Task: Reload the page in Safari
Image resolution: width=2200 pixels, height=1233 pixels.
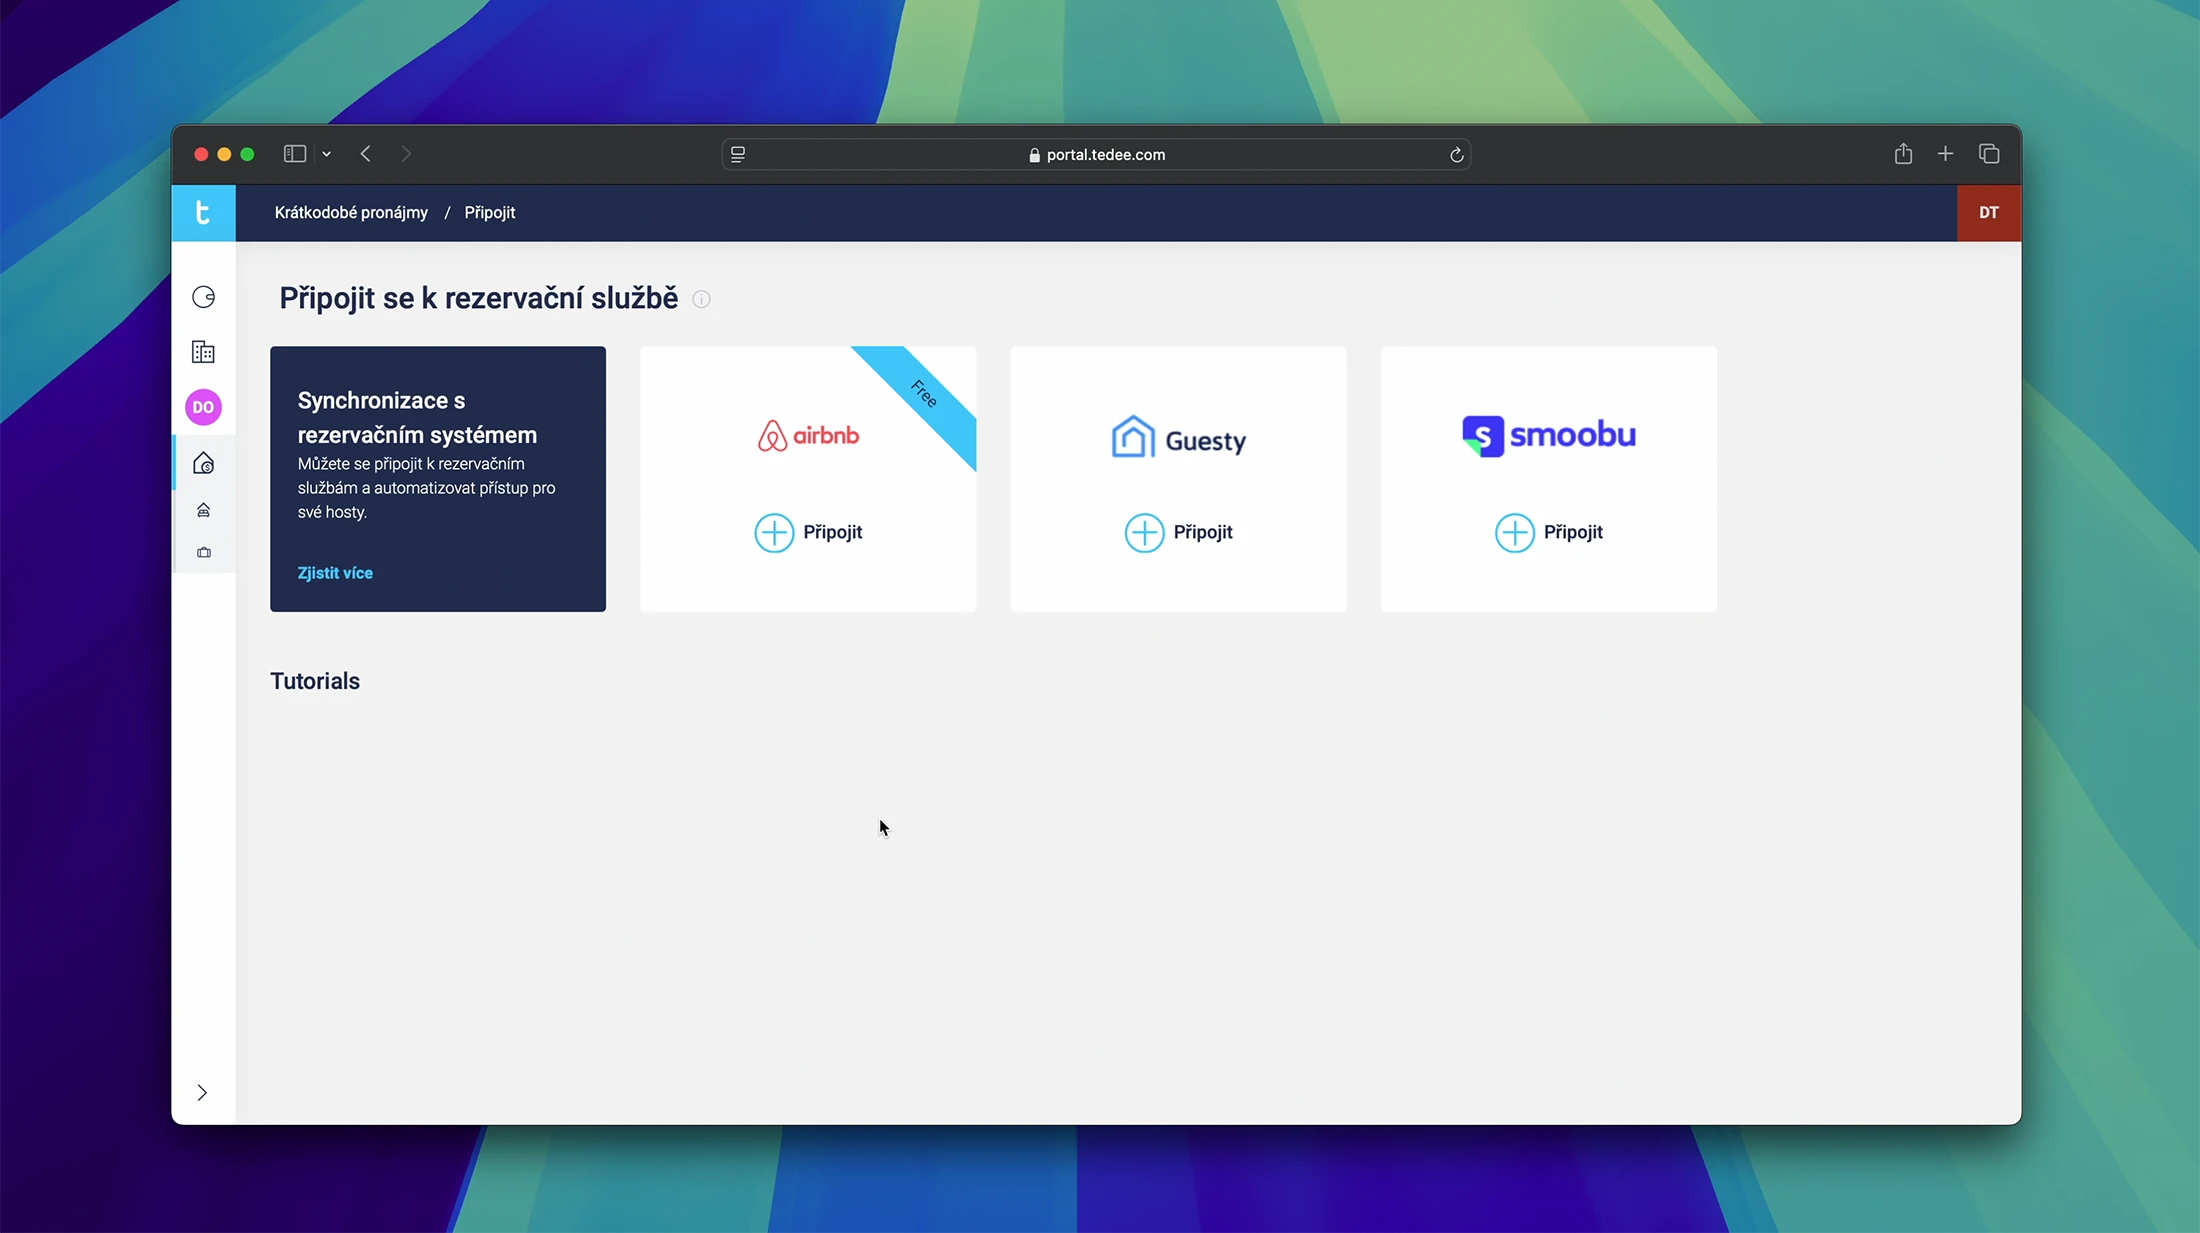Action: pyautogui.click(x=1456, y=155)
